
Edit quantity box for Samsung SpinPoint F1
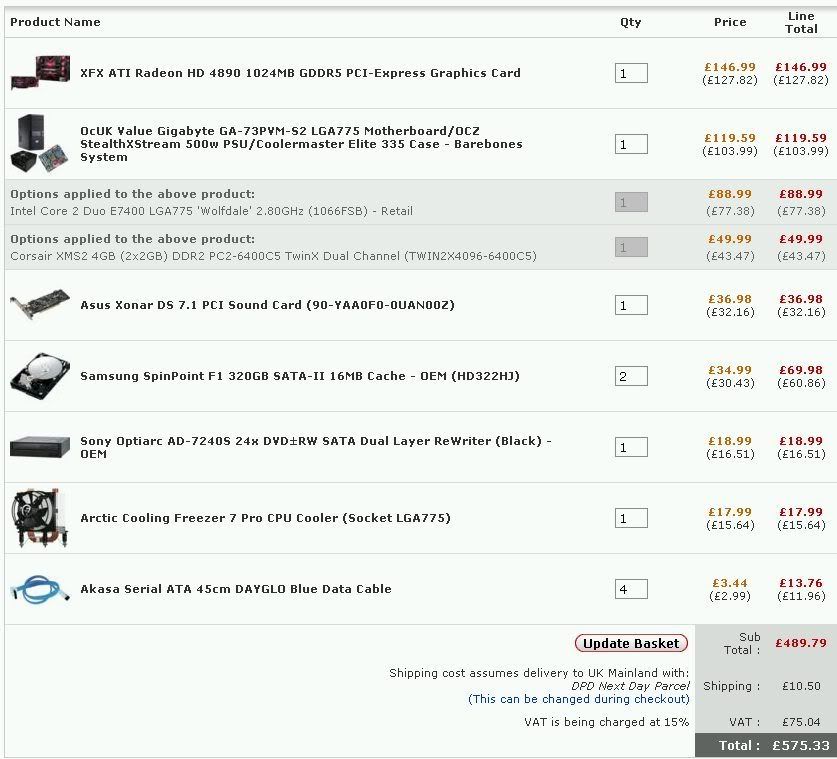coord(631,376)
